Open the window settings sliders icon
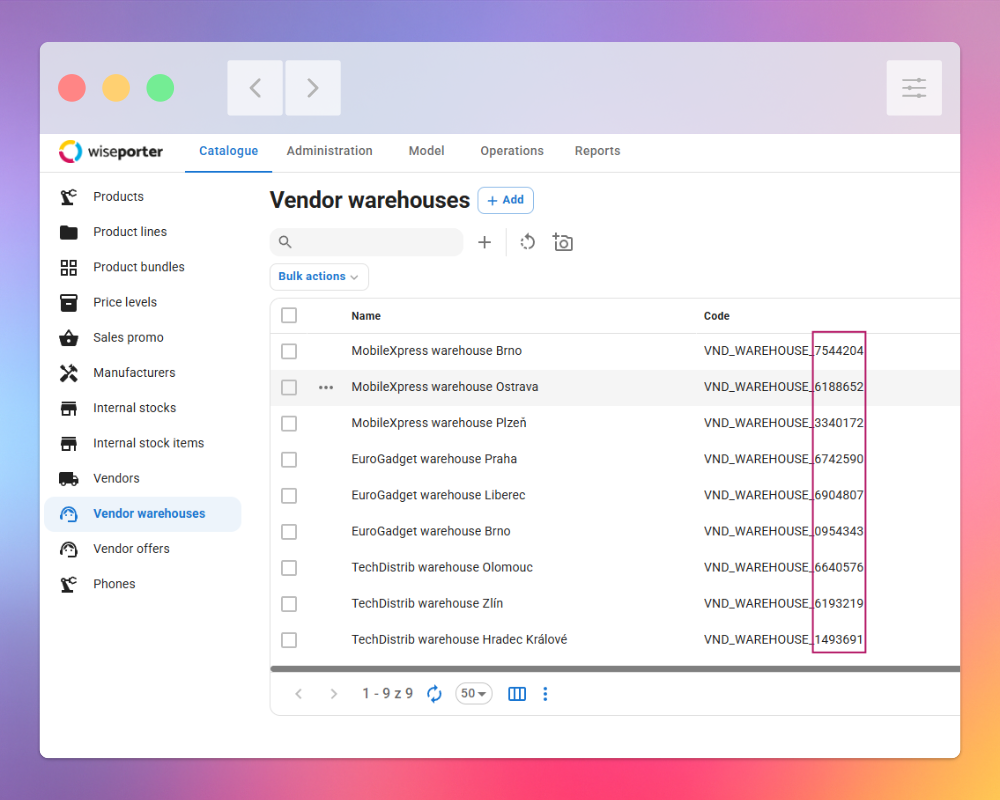Image resolution: width=1000 pixels, height=800 pixels. point(914,88)
